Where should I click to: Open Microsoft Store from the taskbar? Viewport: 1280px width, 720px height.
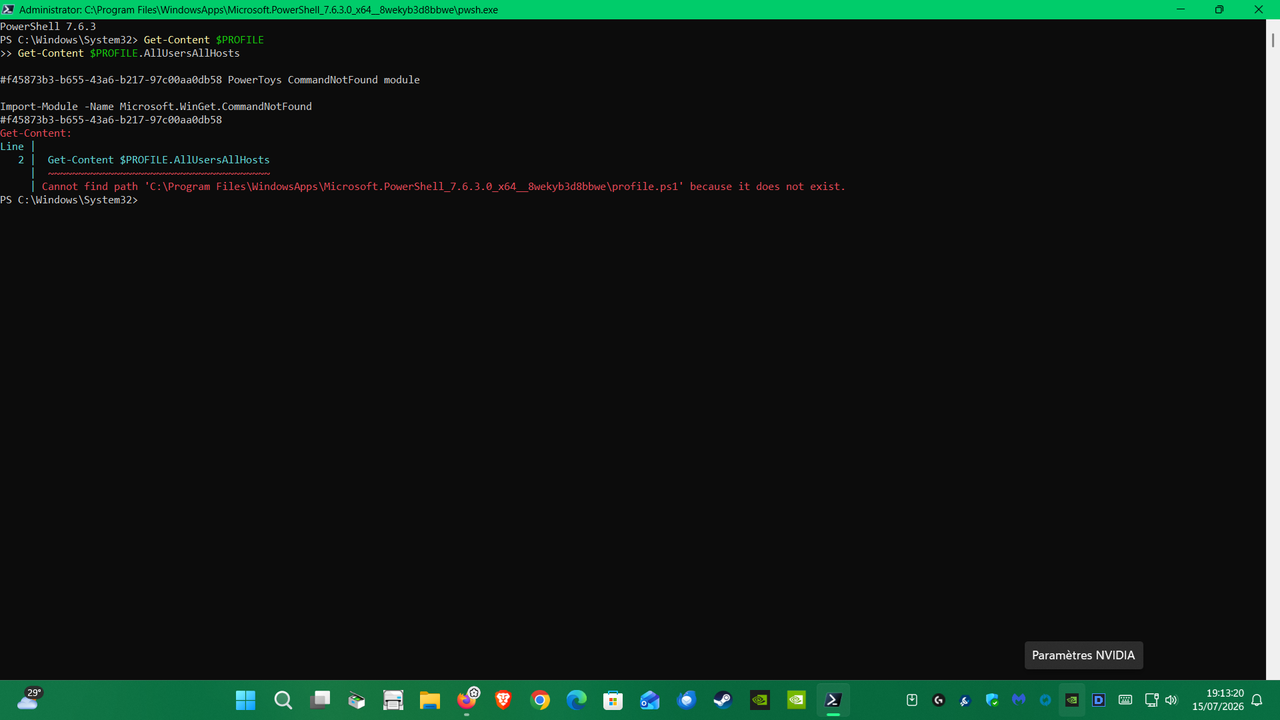613,700
